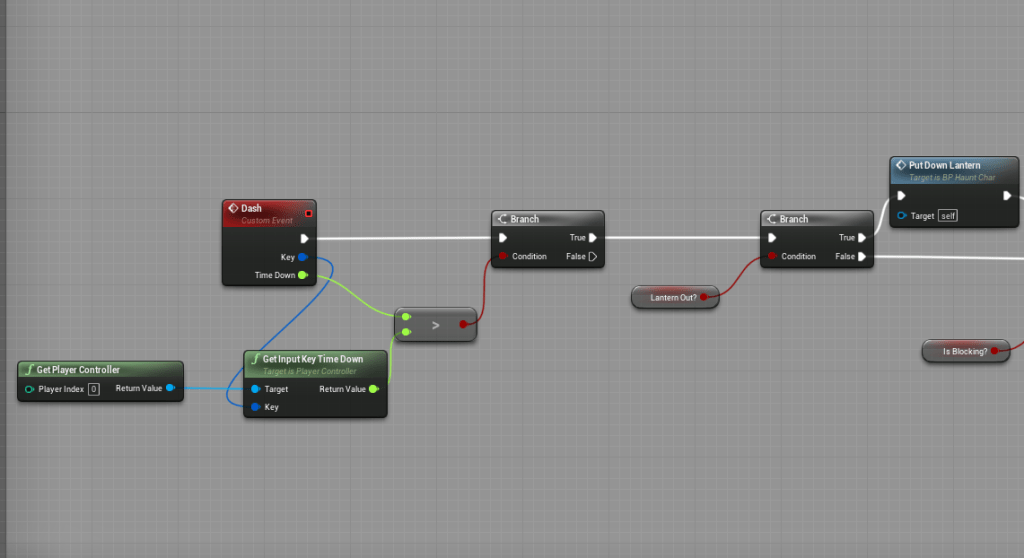Click the Target pin on Get Input Key Time Down
This screenshot has height=558, width=1024.
[256, 389]
